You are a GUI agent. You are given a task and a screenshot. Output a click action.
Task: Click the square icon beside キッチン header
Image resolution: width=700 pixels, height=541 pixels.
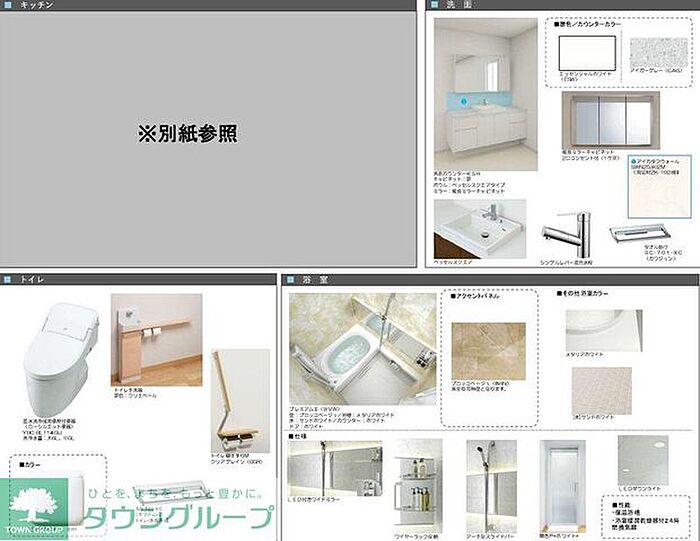pos(7,6)
